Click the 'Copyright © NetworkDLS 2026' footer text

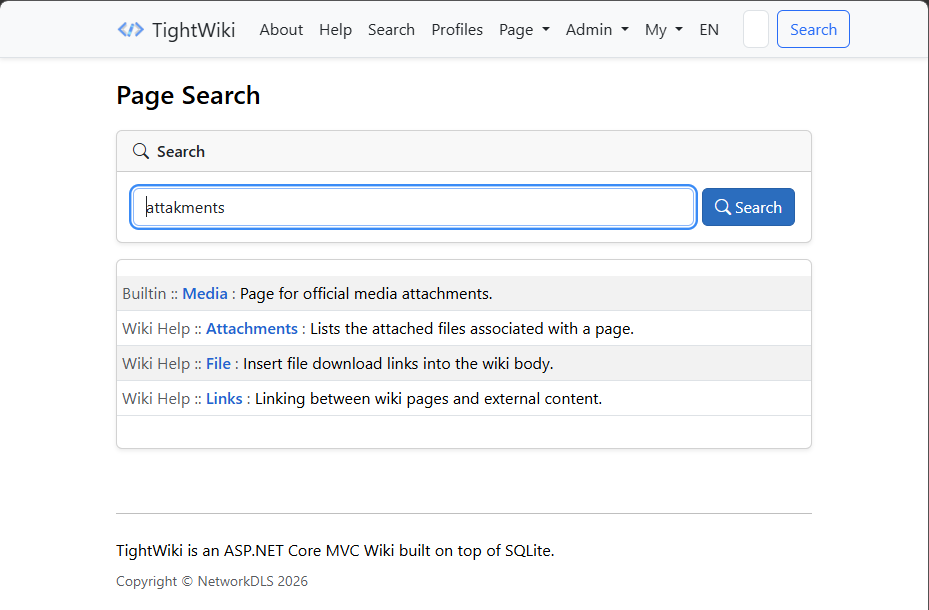point(212,582)
